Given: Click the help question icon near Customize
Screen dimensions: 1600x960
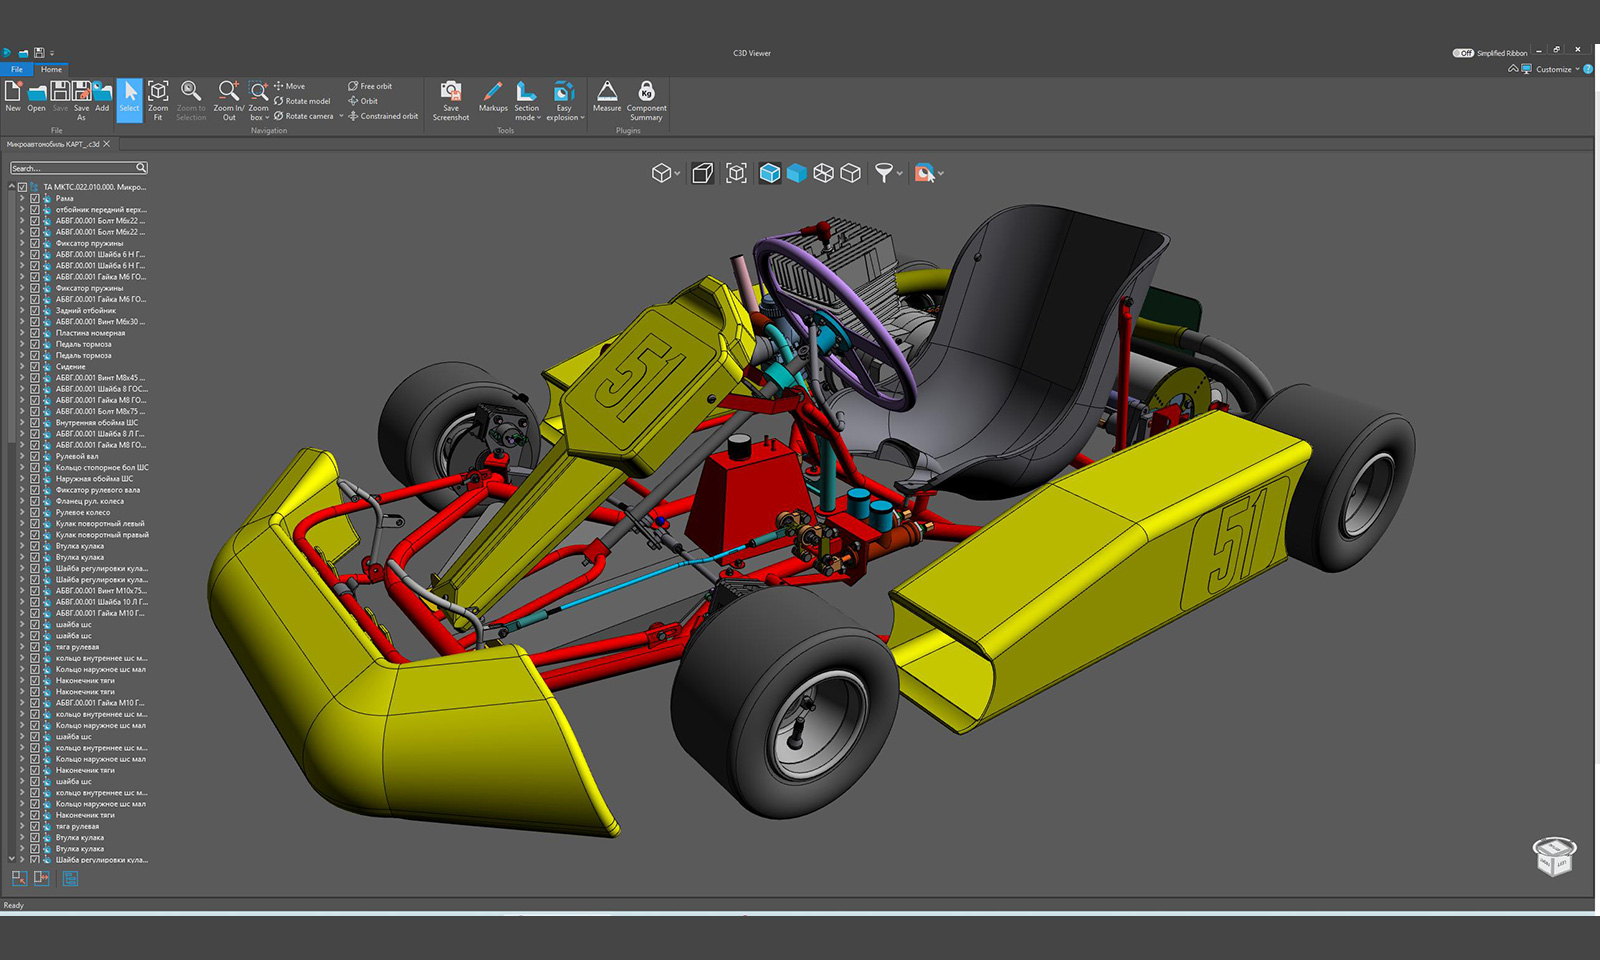Looking at the screenshot, I should [1588, 69].
